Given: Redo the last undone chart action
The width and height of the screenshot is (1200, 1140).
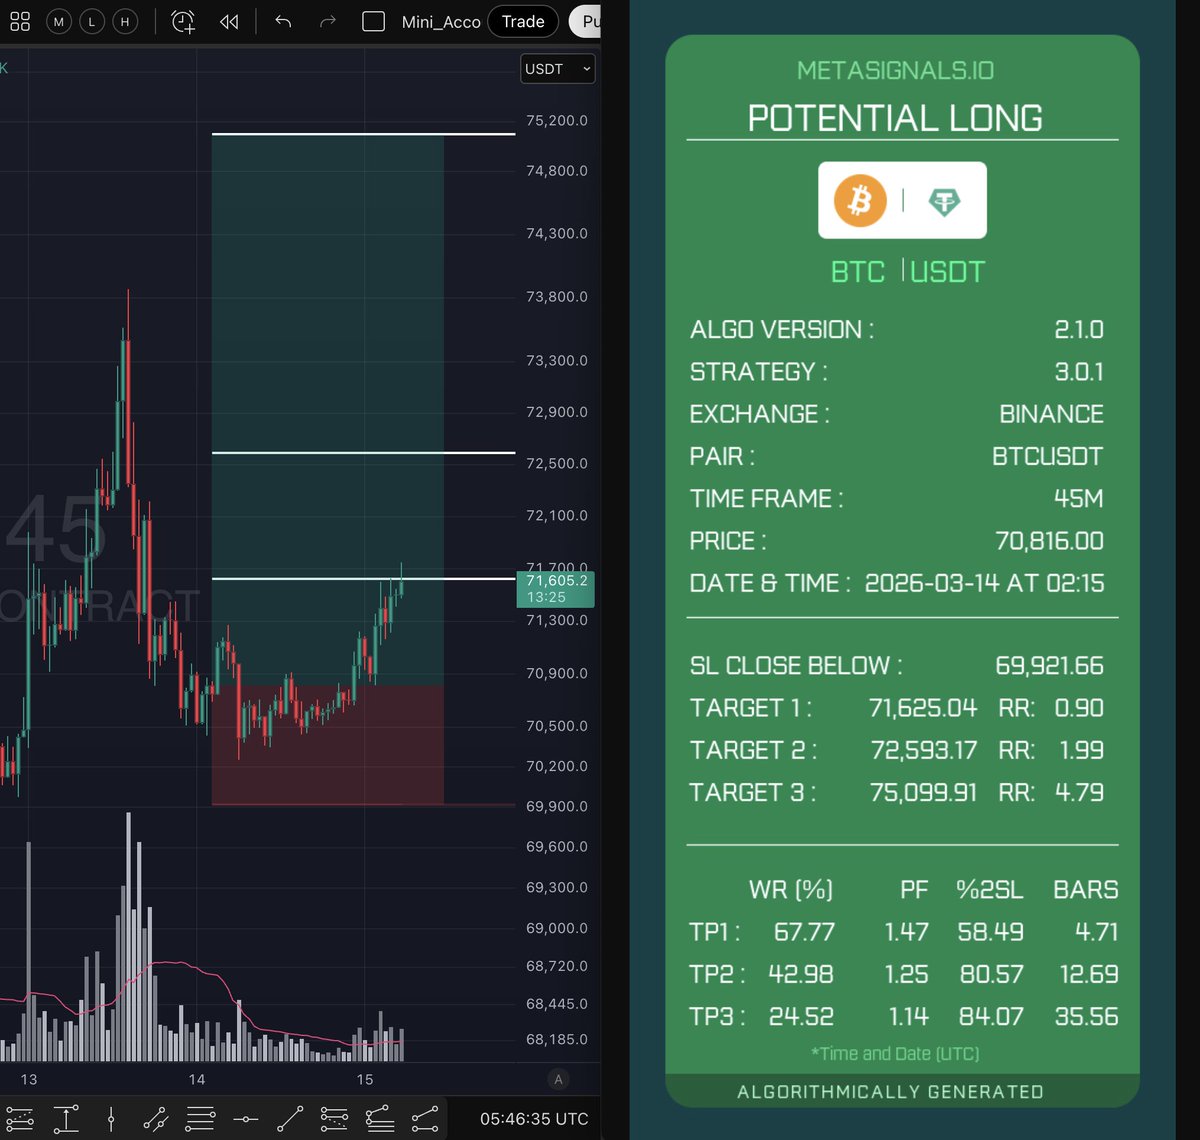Looking at the screenshot, I should coord(327,21).
